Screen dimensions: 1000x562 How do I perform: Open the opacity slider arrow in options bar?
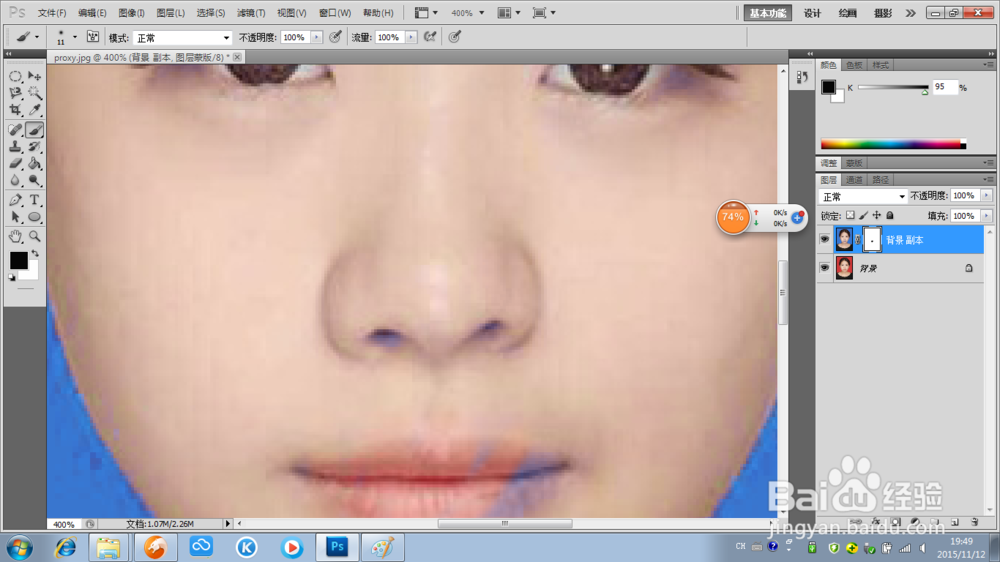316,38
